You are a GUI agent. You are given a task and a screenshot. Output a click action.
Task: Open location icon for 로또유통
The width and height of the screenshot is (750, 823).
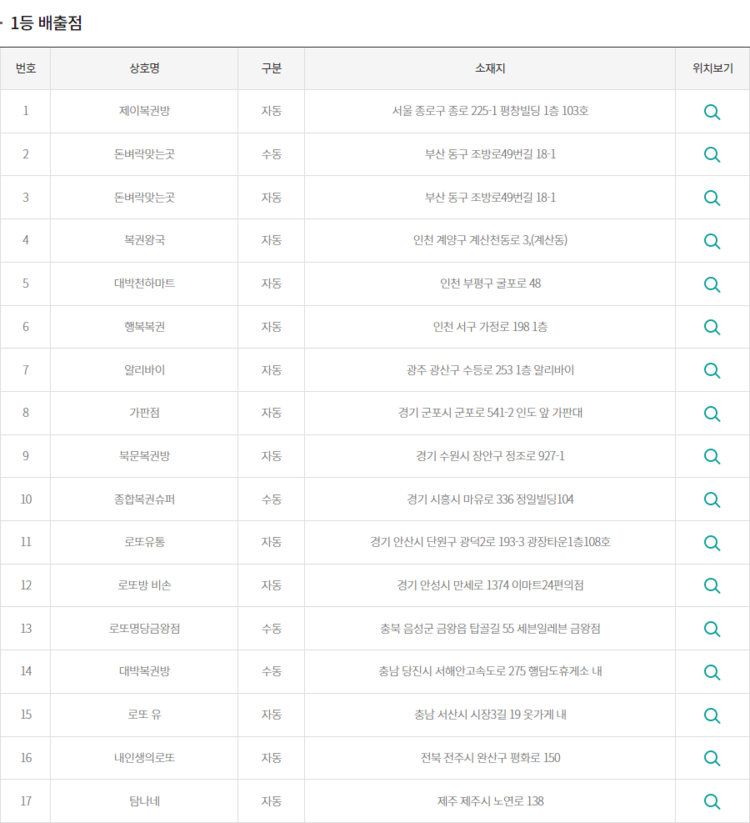click(712, 543)
